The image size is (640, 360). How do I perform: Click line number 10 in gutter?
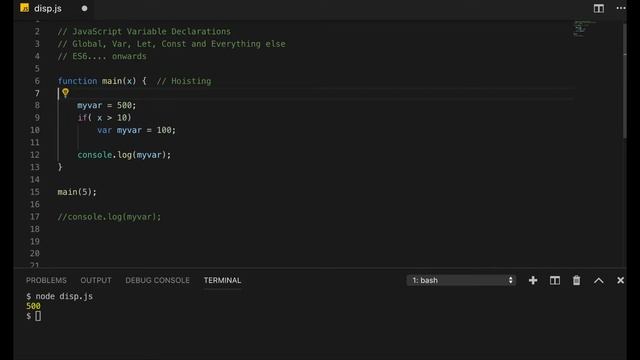coord(35,130)
